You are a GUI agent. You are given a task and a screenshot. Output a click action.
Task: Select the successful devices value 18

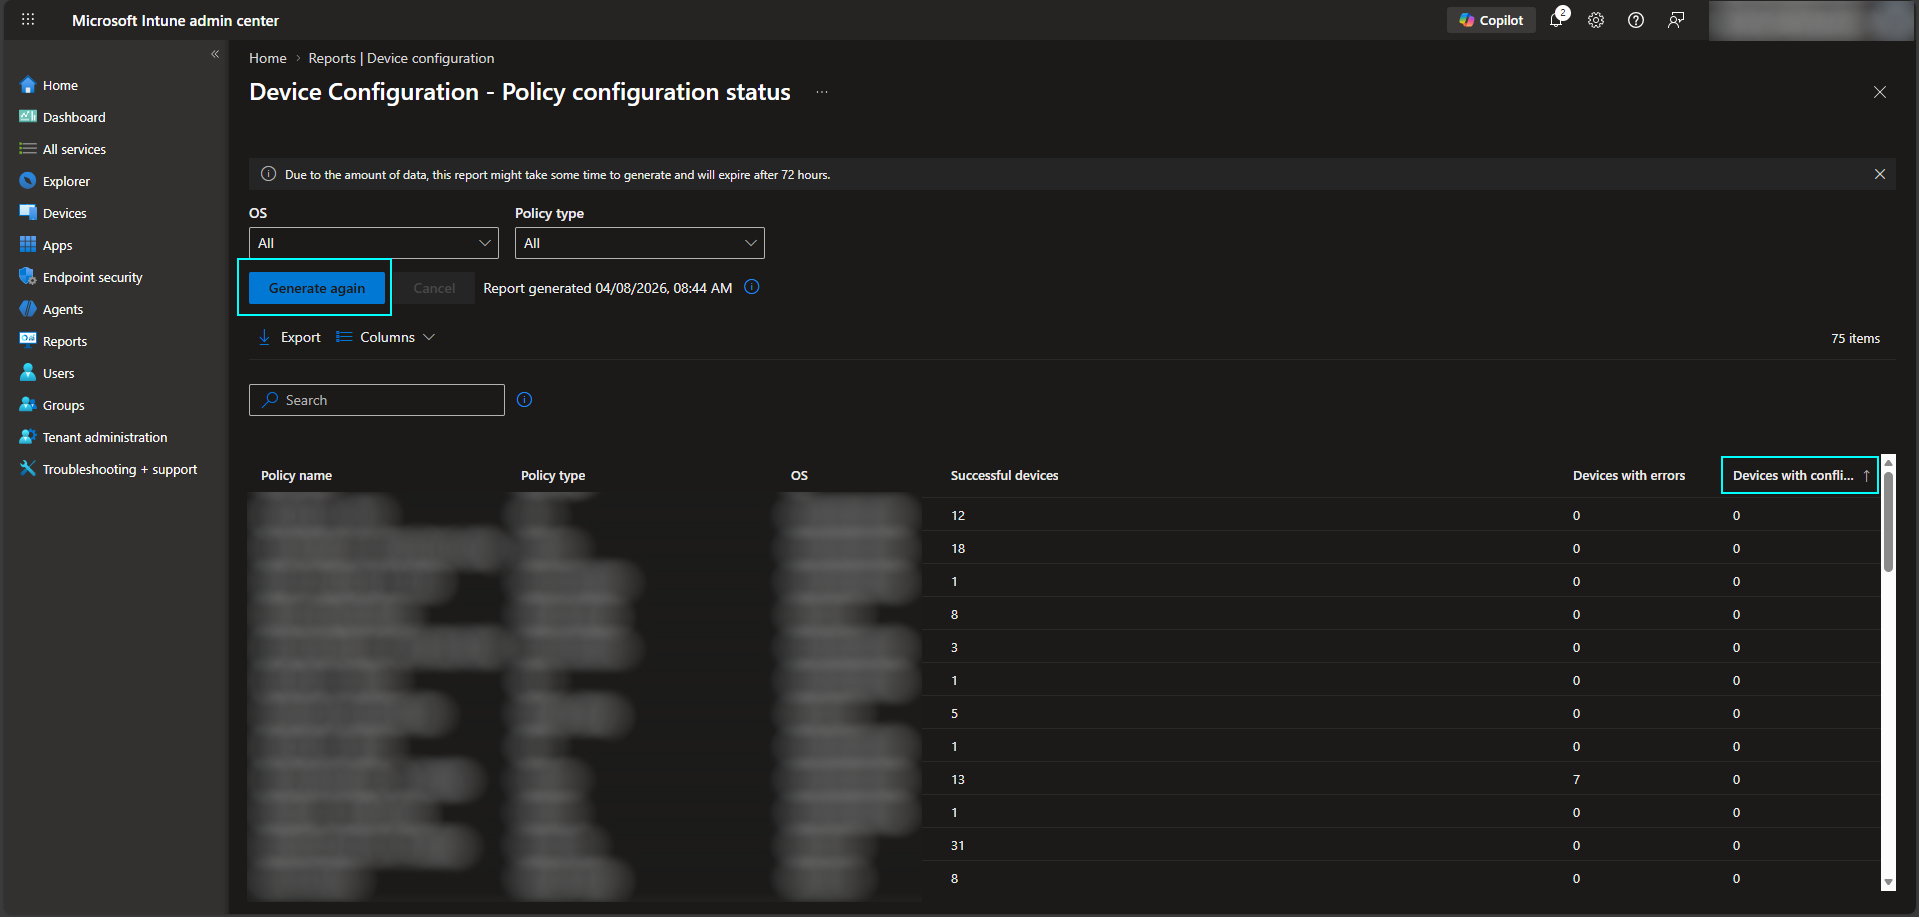pos(958,548)
